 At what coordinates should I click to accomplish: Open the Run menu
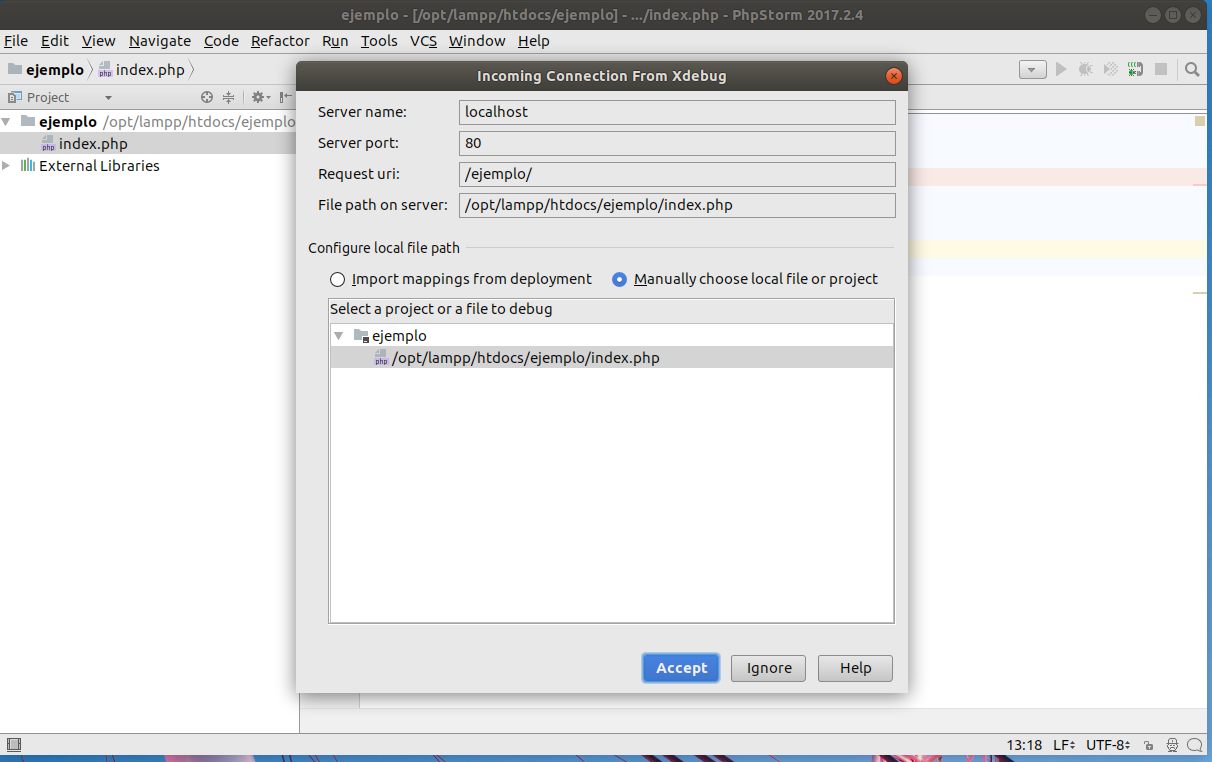pyautogui.click(x=335, y=41)
